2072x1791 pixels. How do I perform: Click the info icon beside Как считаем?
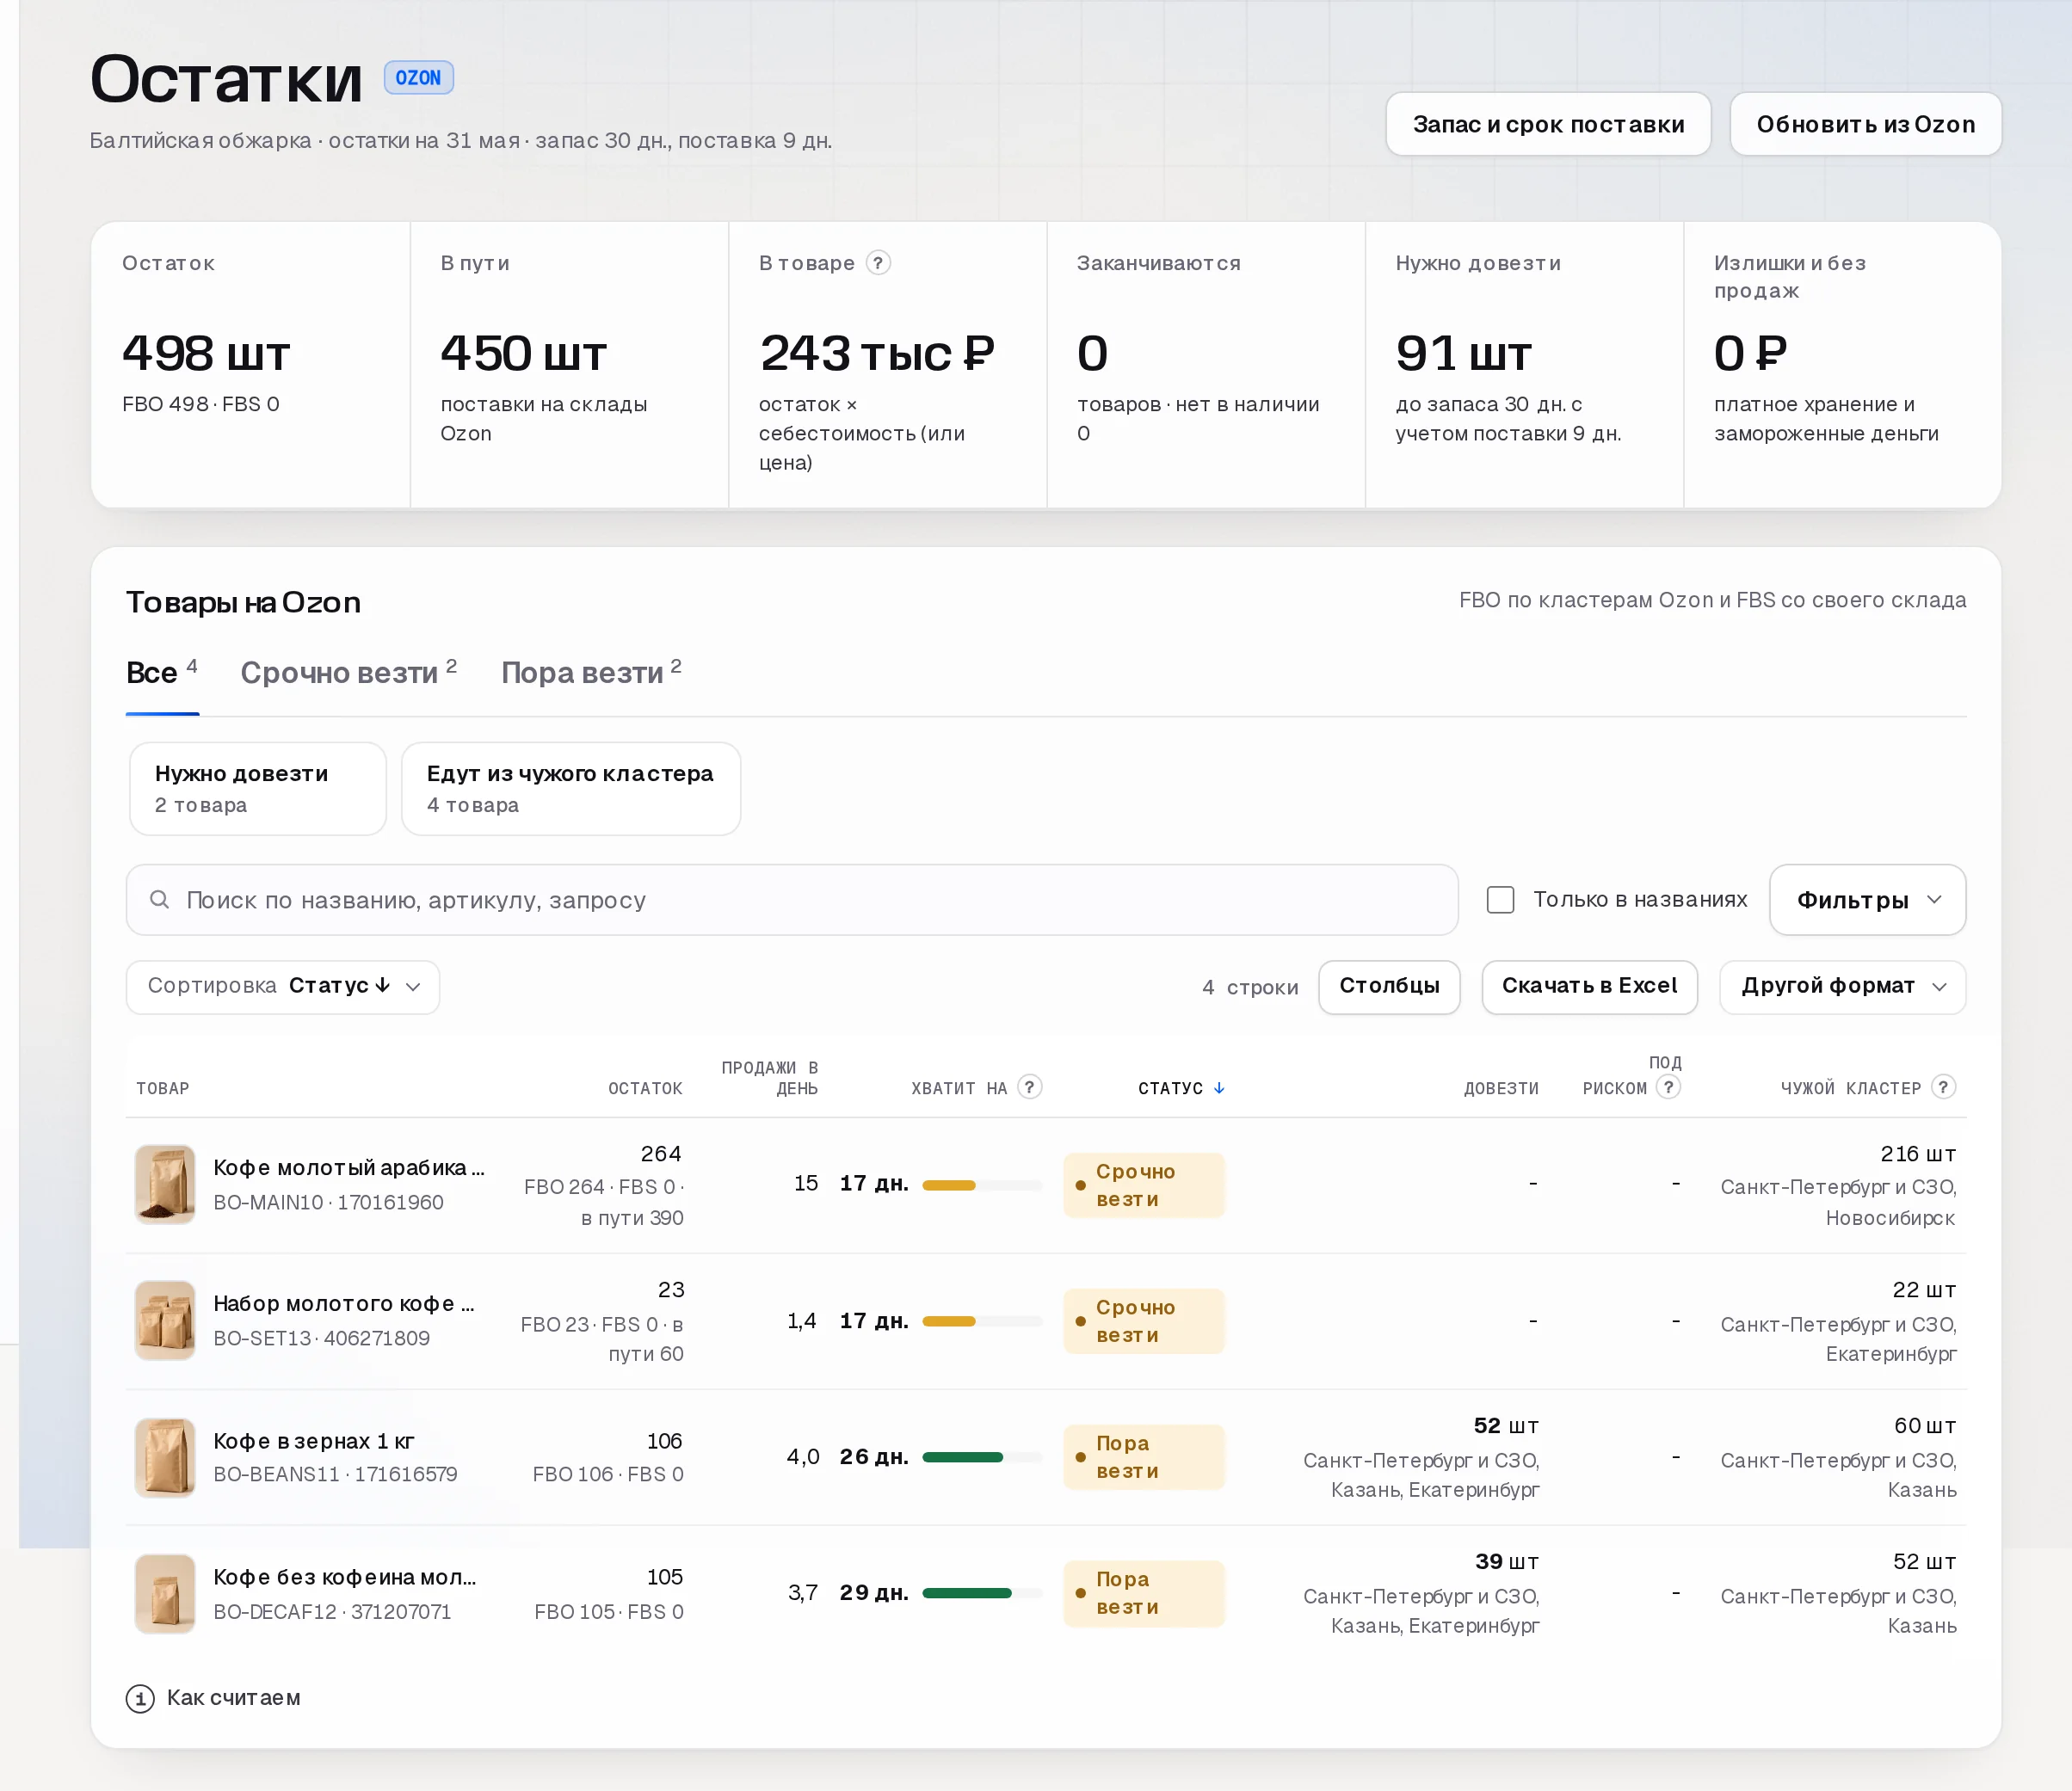[140, 1698]
